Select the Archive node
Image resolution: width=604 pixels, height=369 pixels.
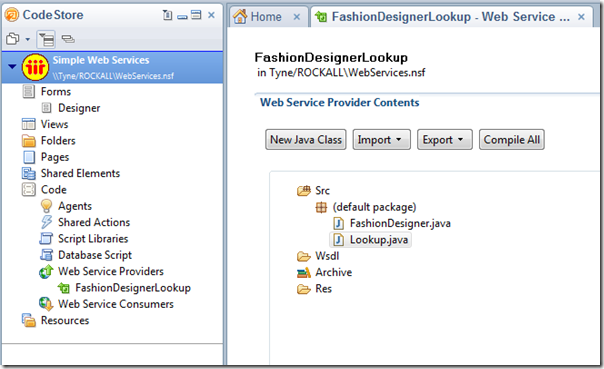tap(334, 272)
